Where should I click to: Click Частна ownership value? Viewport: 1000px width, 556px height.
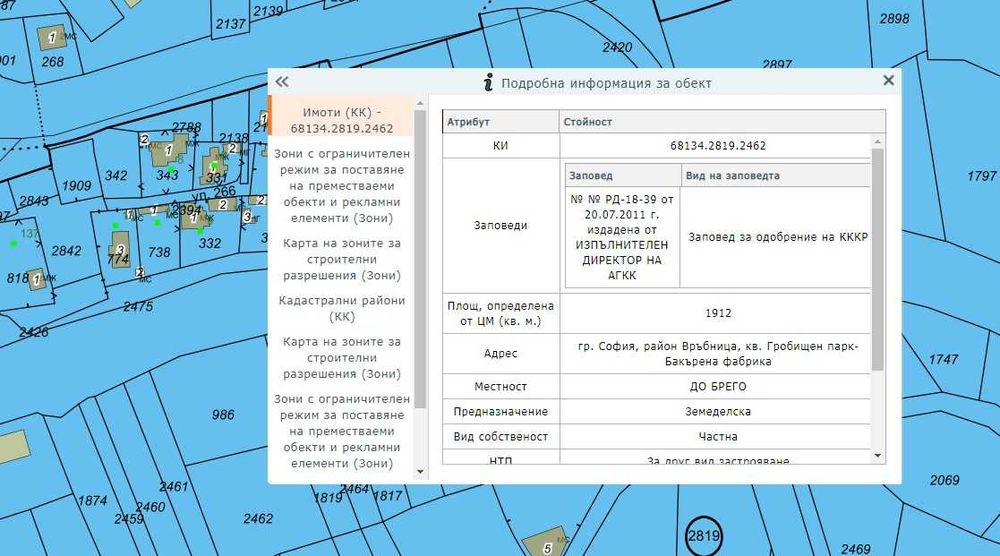(x=717, y=437)
